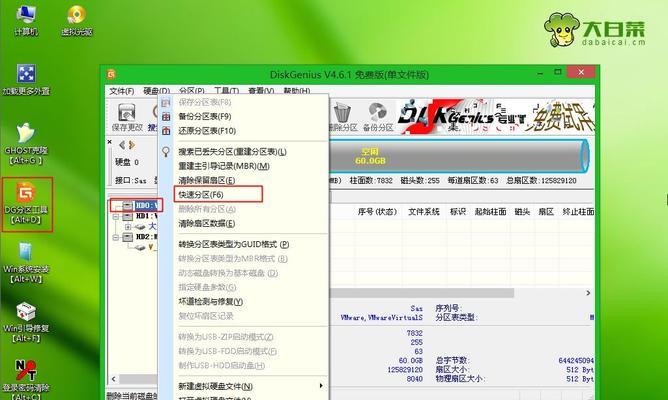Open the 计算机 desktop icon

pyautogui.click(x=26, y=19)
